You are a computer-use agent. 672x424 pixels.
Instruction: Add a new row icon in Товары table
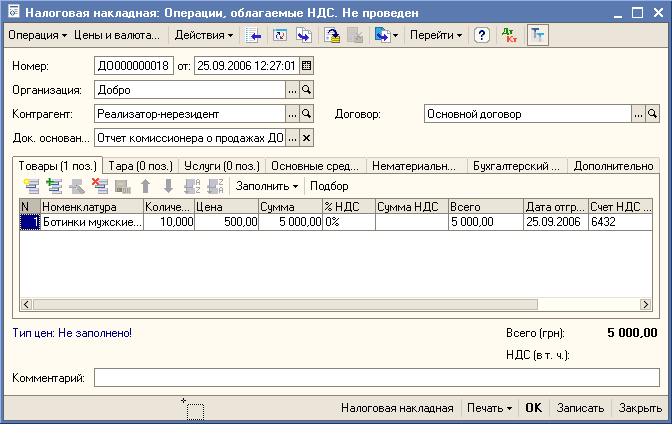(31, 186)
